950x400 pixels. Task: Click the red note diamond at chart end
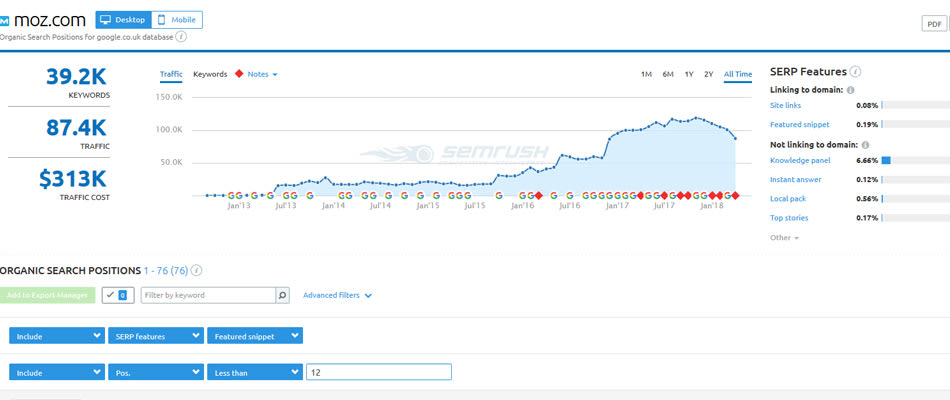click(x=735, y=195)
